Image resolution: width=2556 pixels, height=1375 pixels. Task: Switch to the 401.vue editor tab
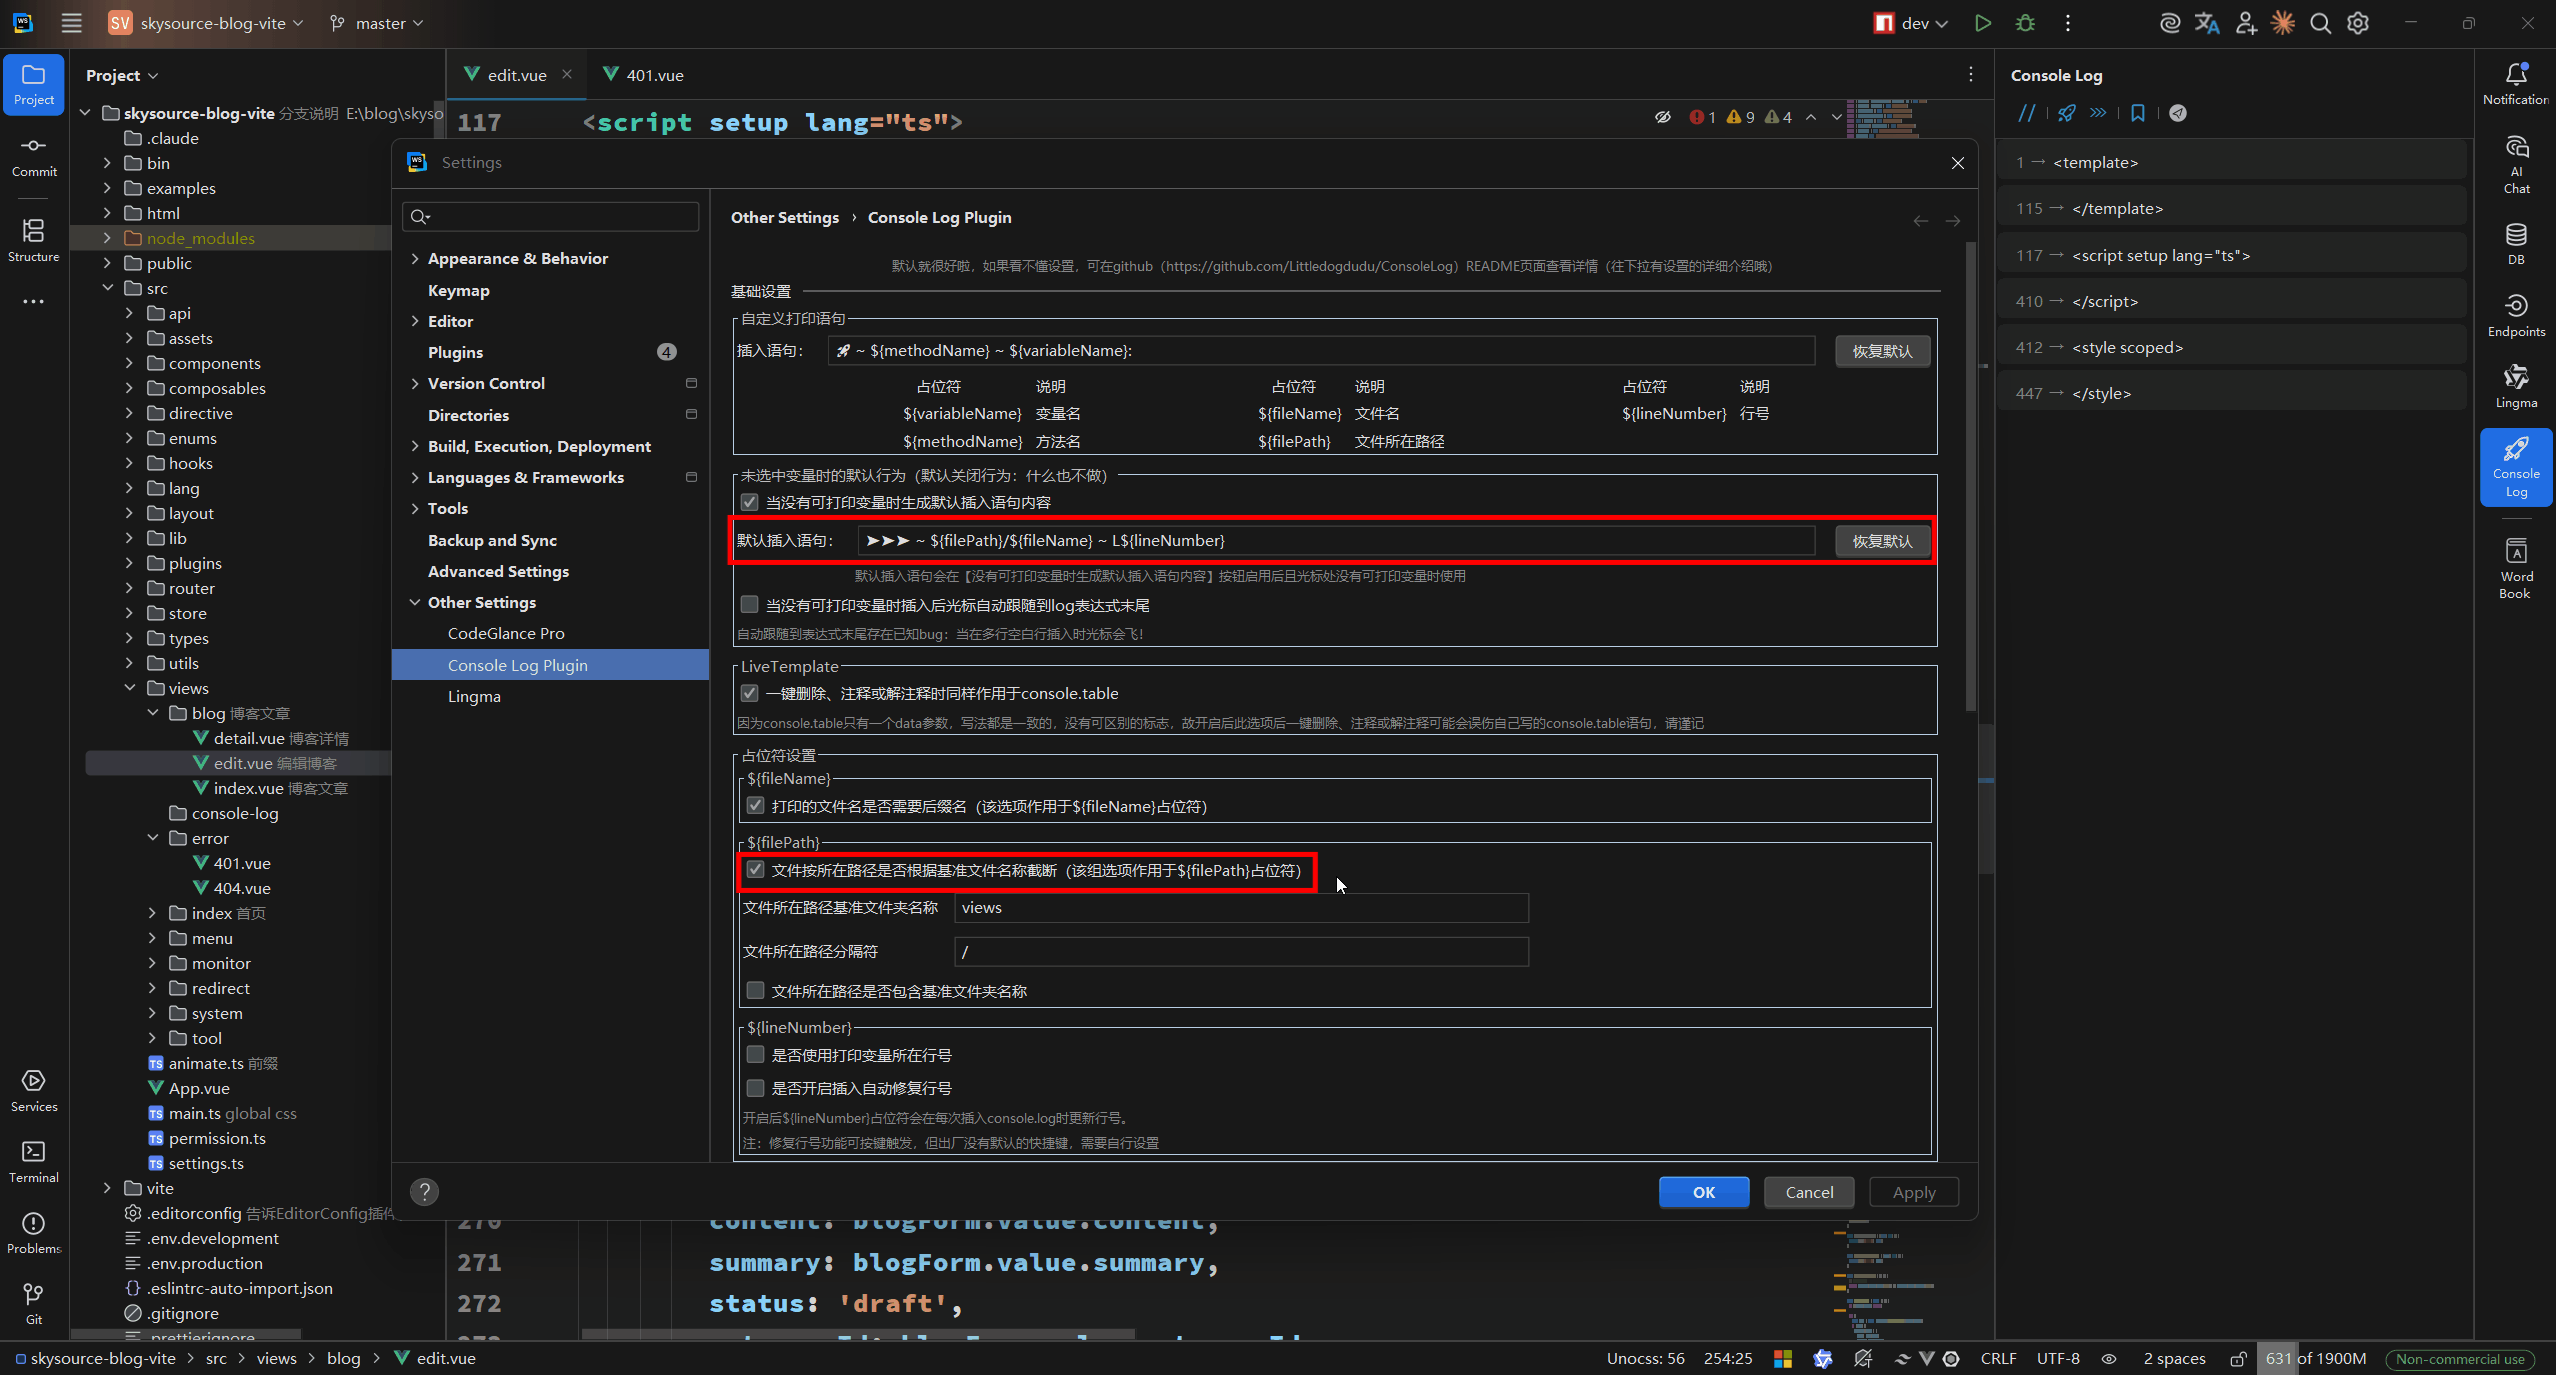coord(644,75)
